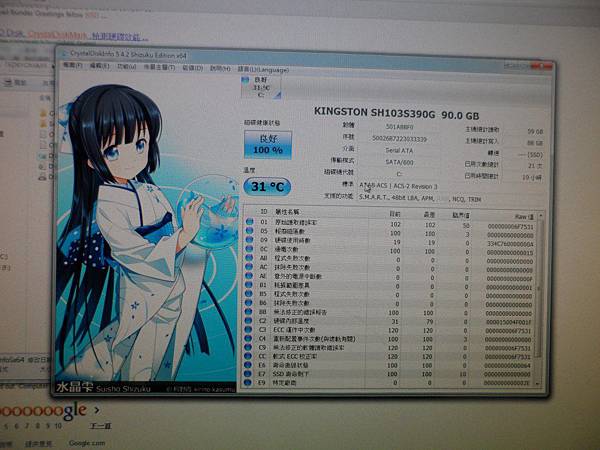This screenshot has width=600, height=450.
Task: Select the C3 ECC attribute row
Action: click(390, 330)
